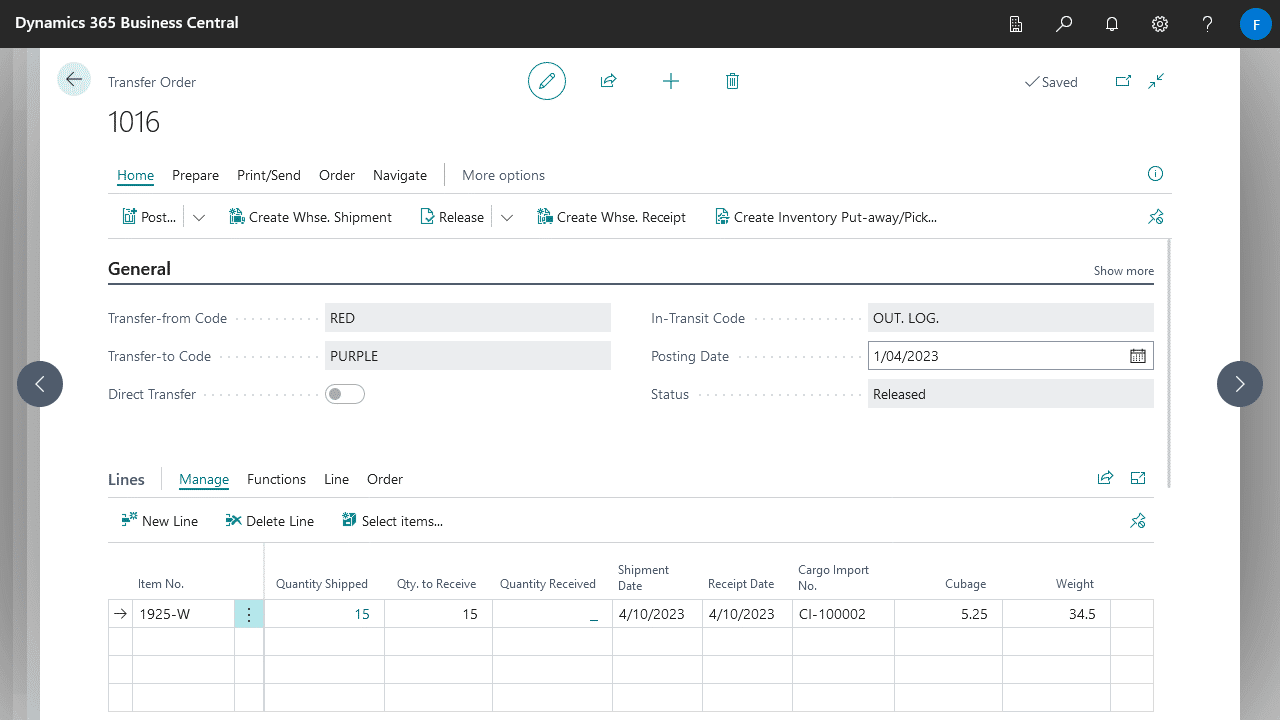Click Create Whse. Shipment button

pos(310,217)
